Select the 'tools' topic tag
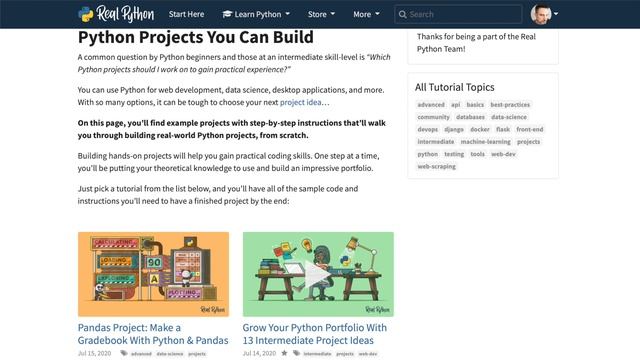640x360 pixels. pos(477,154)
